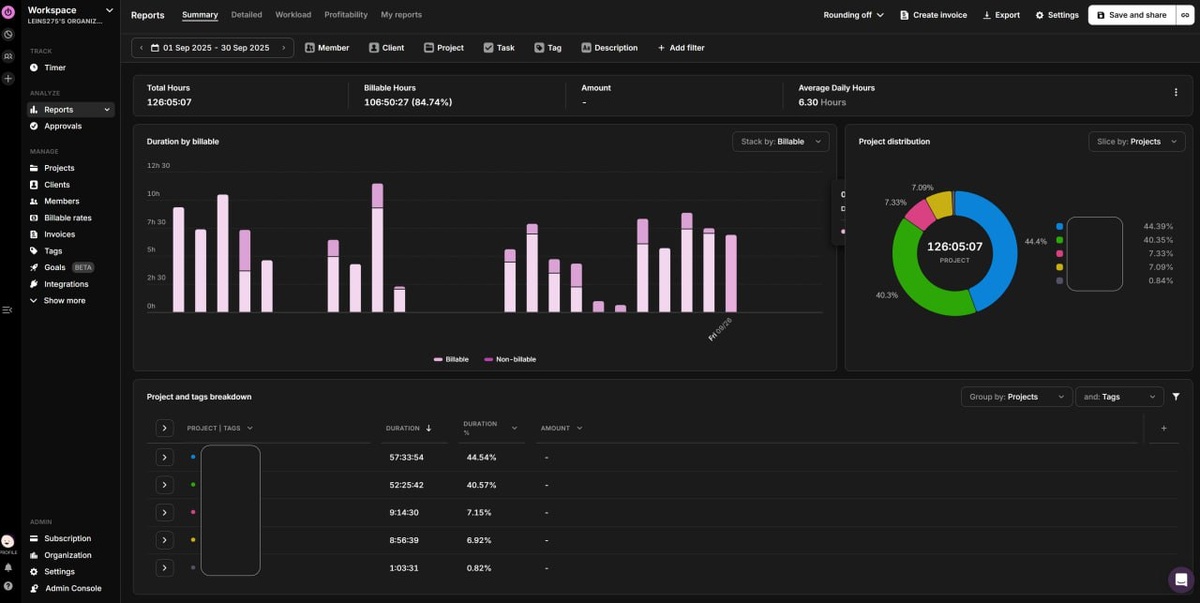Viewport: 1200px width, 603px height.
Task: Expand the 1:03:31 project row
Action: click(x=165, y=568)
